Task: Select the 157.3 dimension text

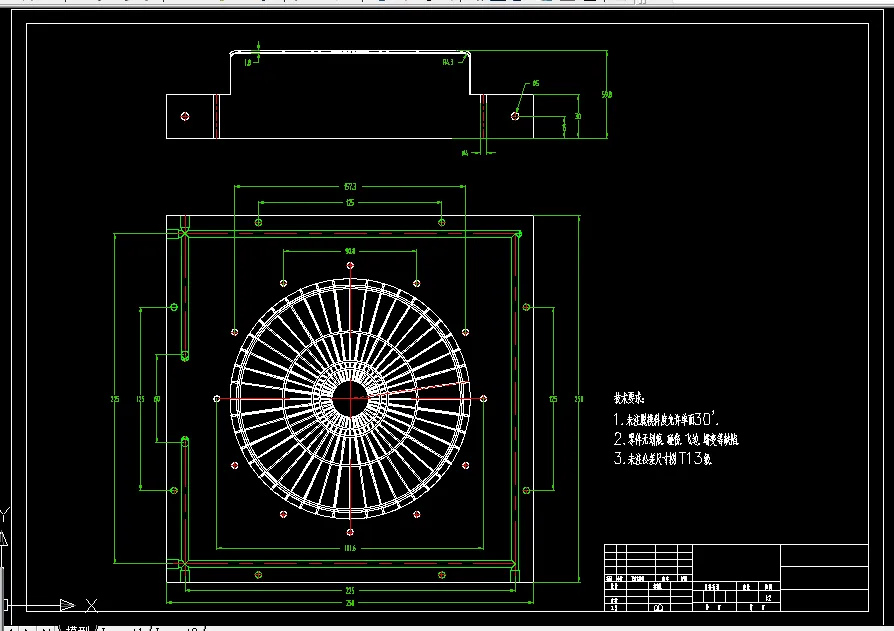Action: click(350, 186)
